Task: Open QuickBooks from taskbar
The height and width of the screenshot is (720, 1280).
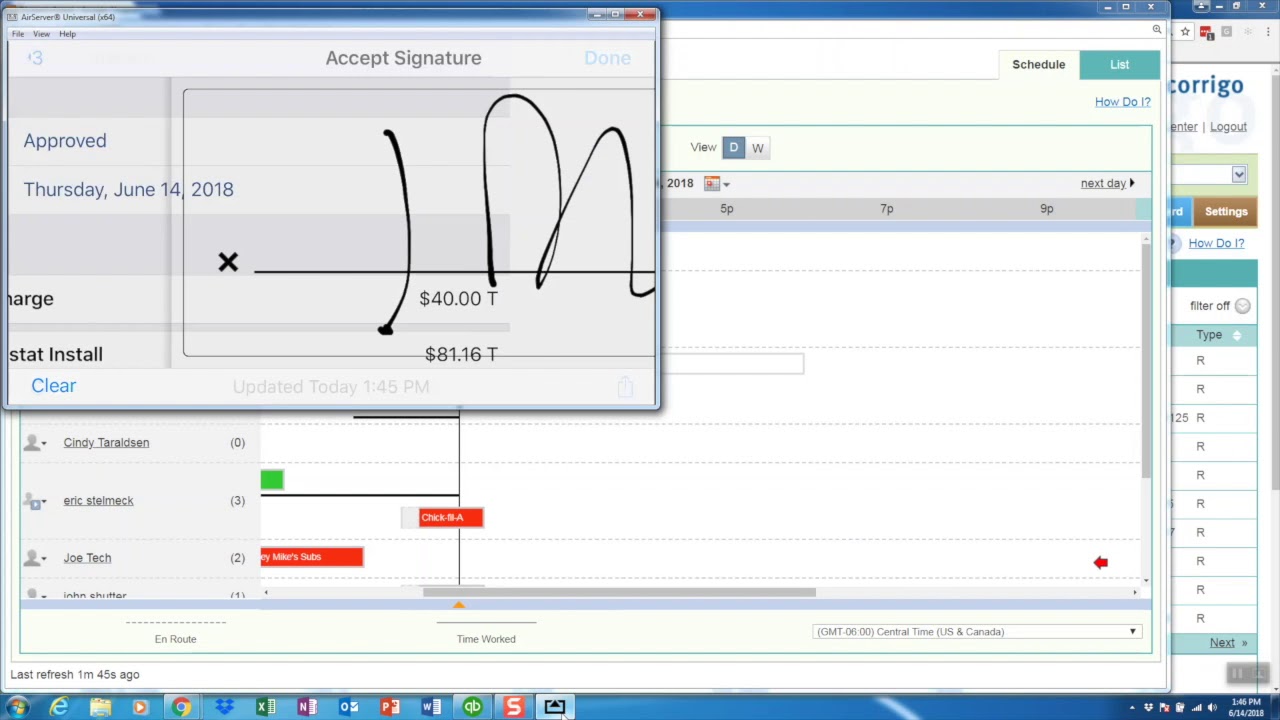Action: [472, 707]
